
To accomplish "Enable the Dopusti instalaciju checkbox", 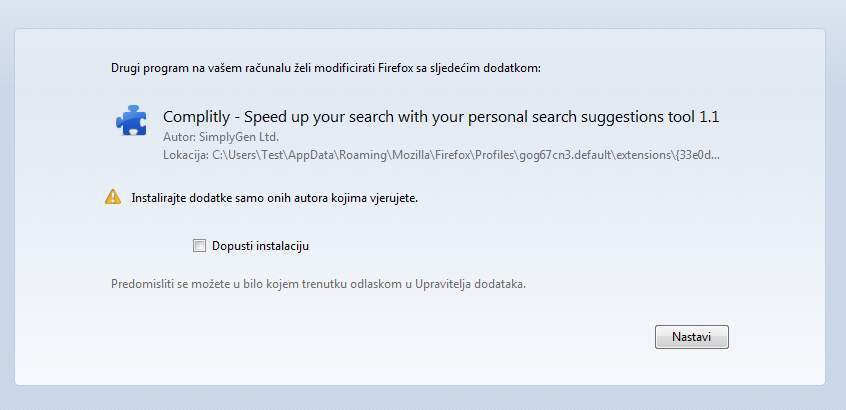I will pyautogui.click(x=199, y=245).
